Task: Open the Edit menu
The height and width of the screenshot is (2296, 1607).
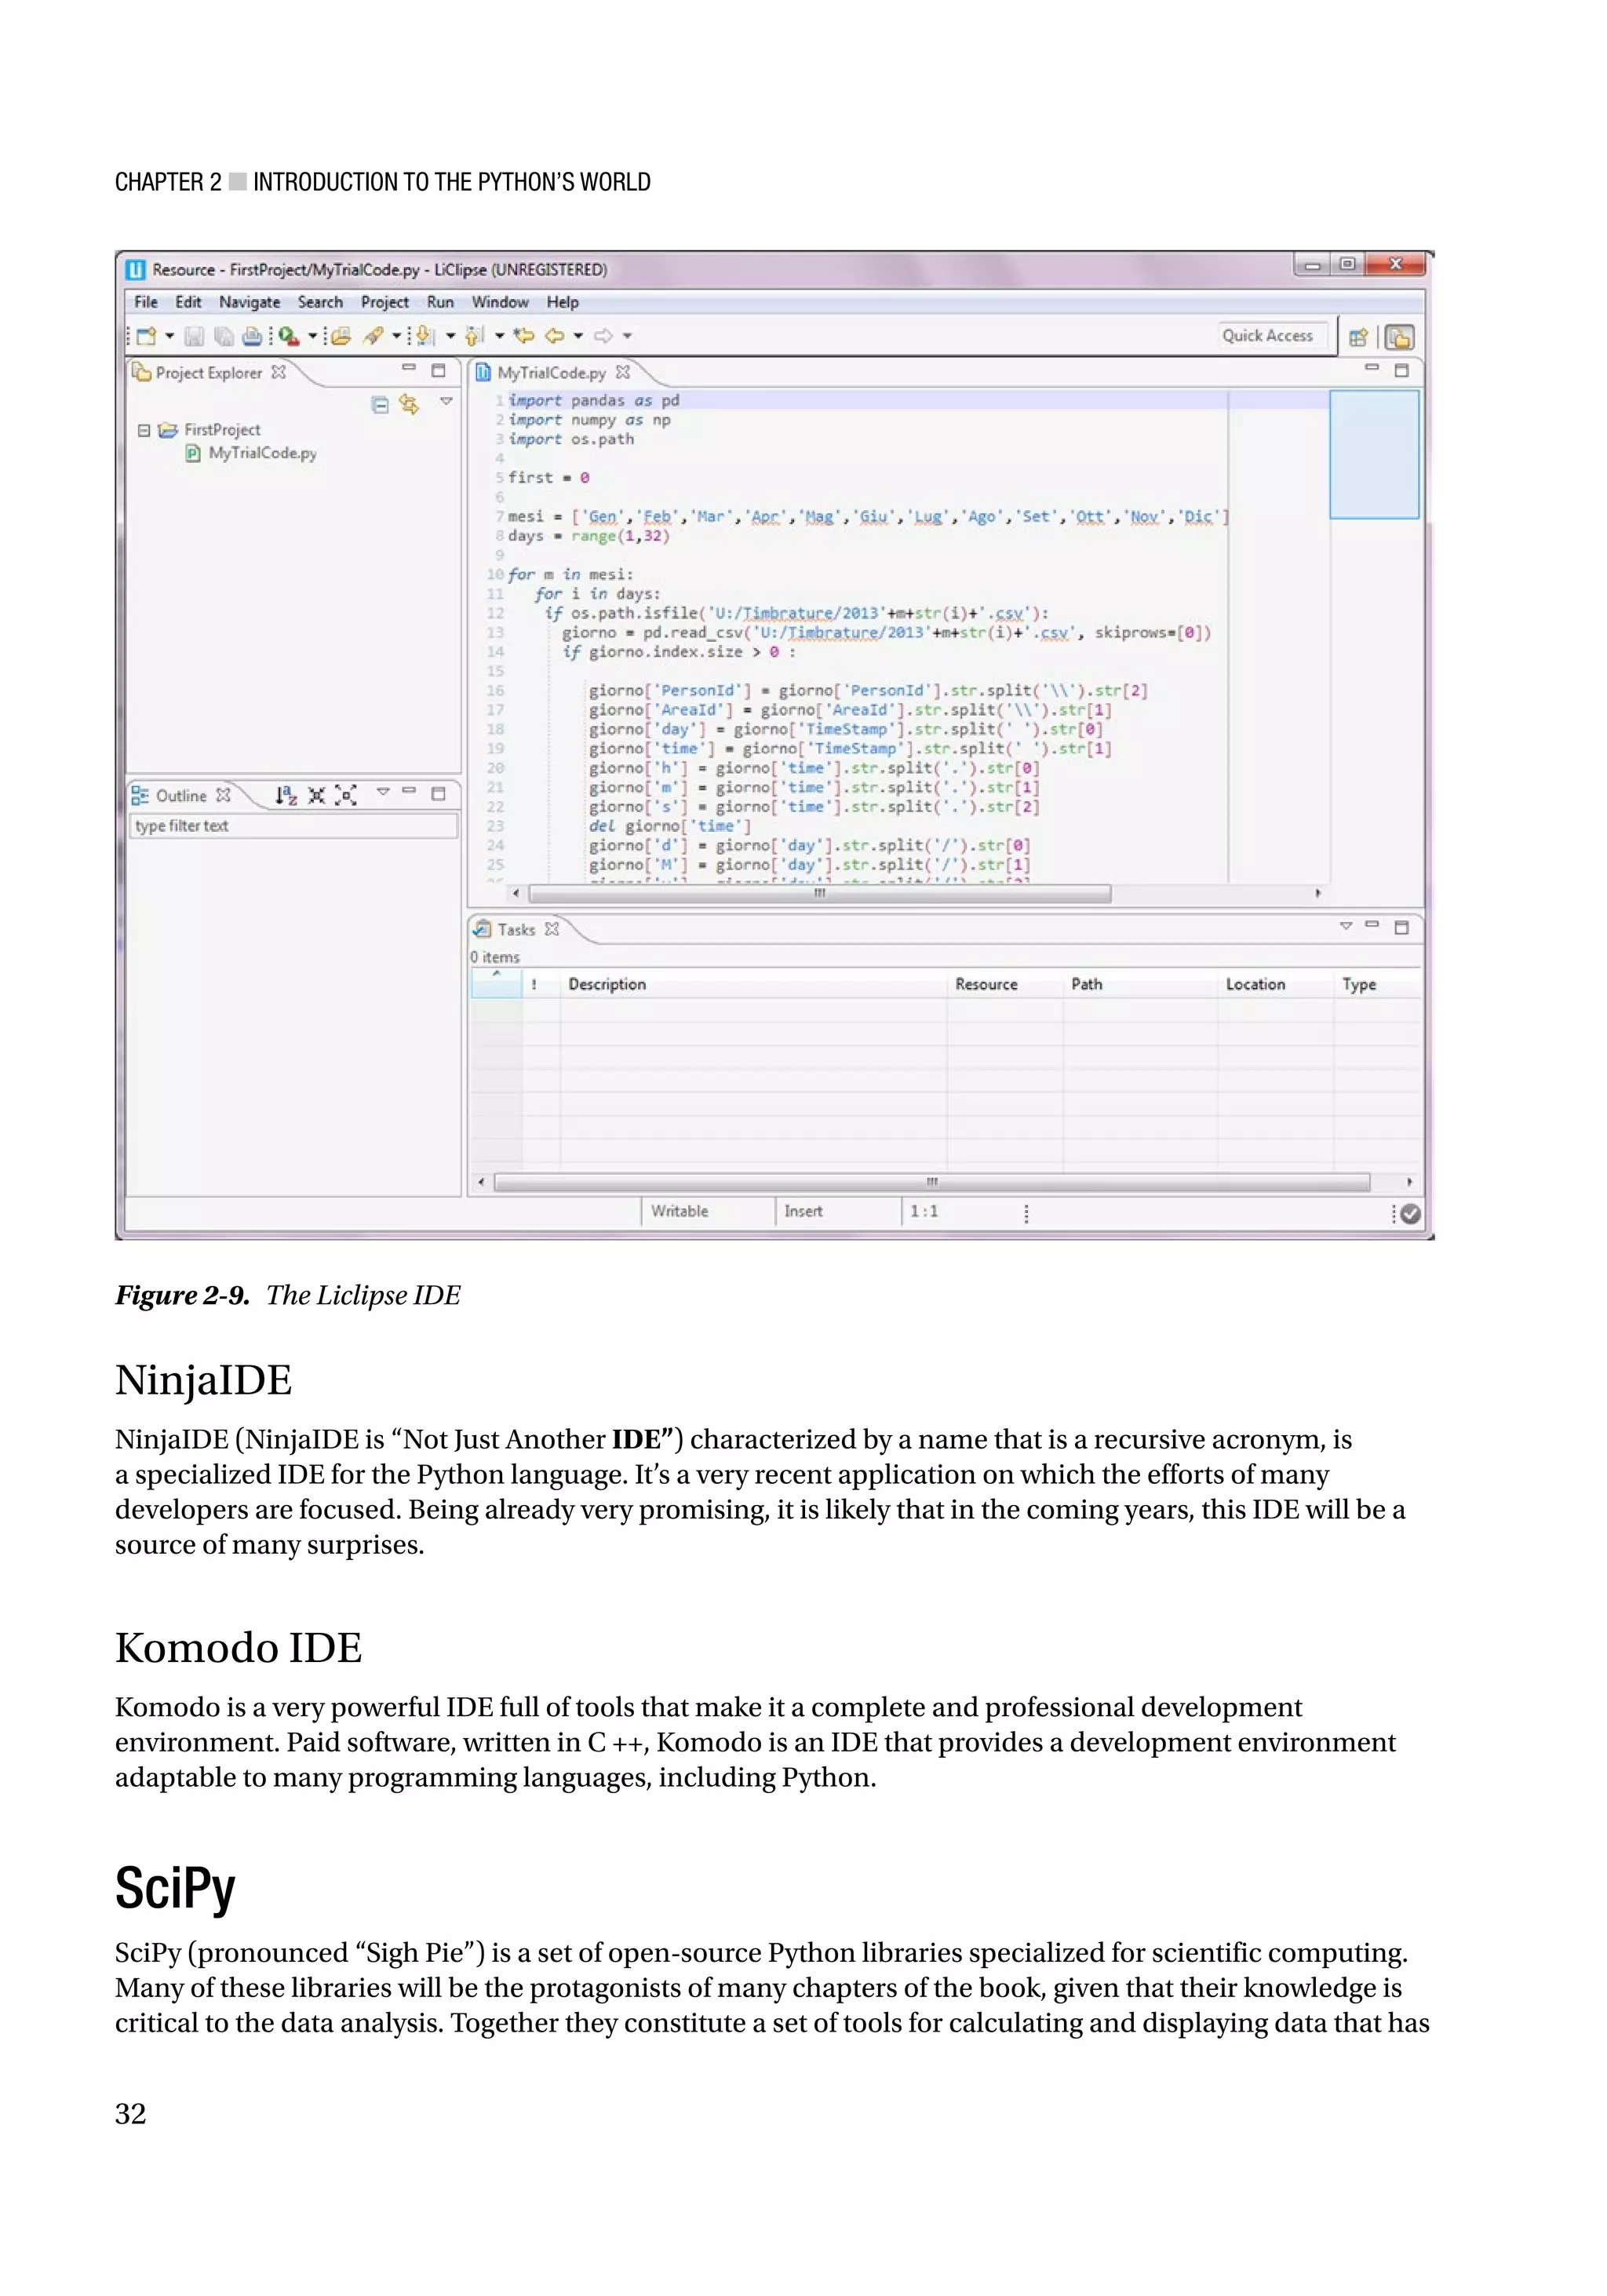Action: click(x=188, y=302)
